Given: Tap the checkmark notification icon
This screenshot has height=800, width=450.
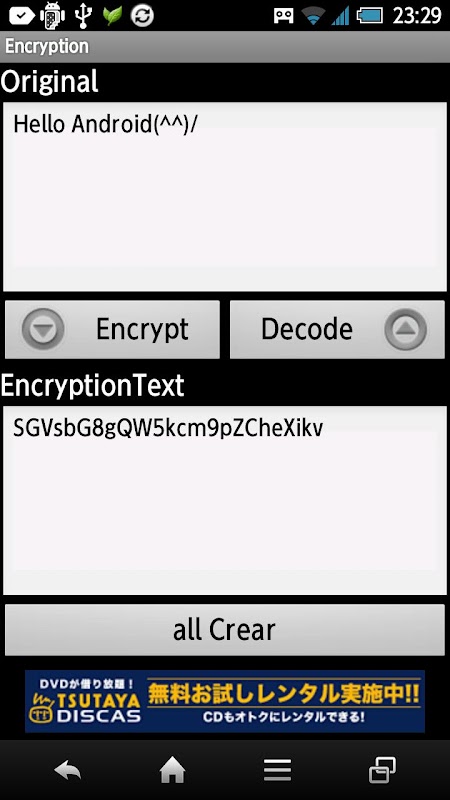Looking at the screenshot, I should 21,16.
